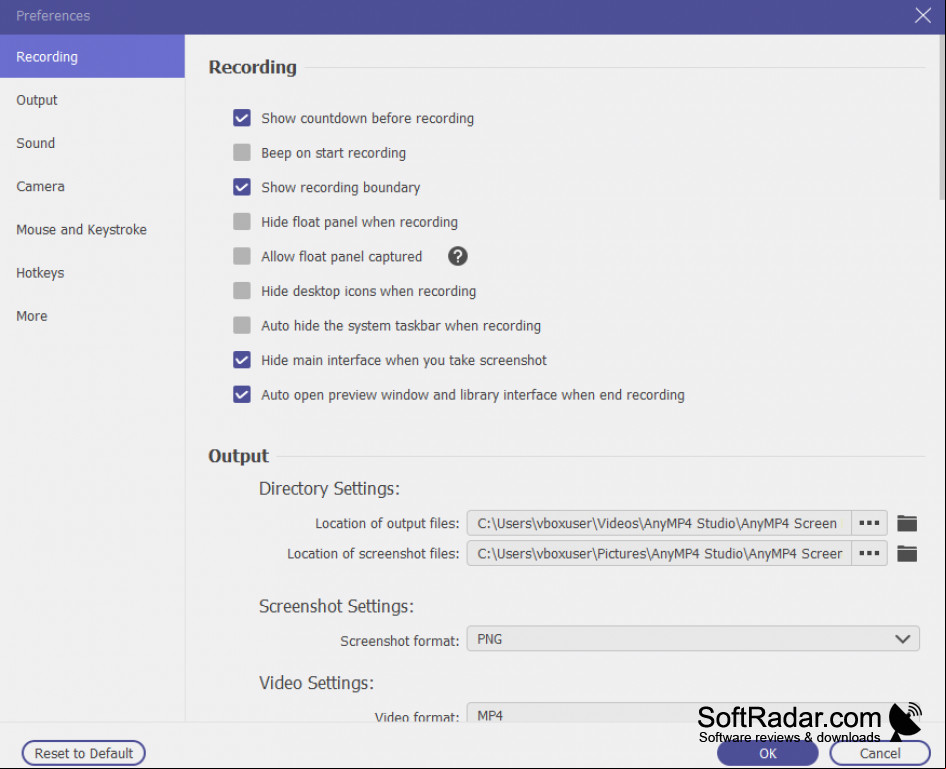Click the Directory Settings heading
This screenshot has width=946, height=769.
click(329, 488)
